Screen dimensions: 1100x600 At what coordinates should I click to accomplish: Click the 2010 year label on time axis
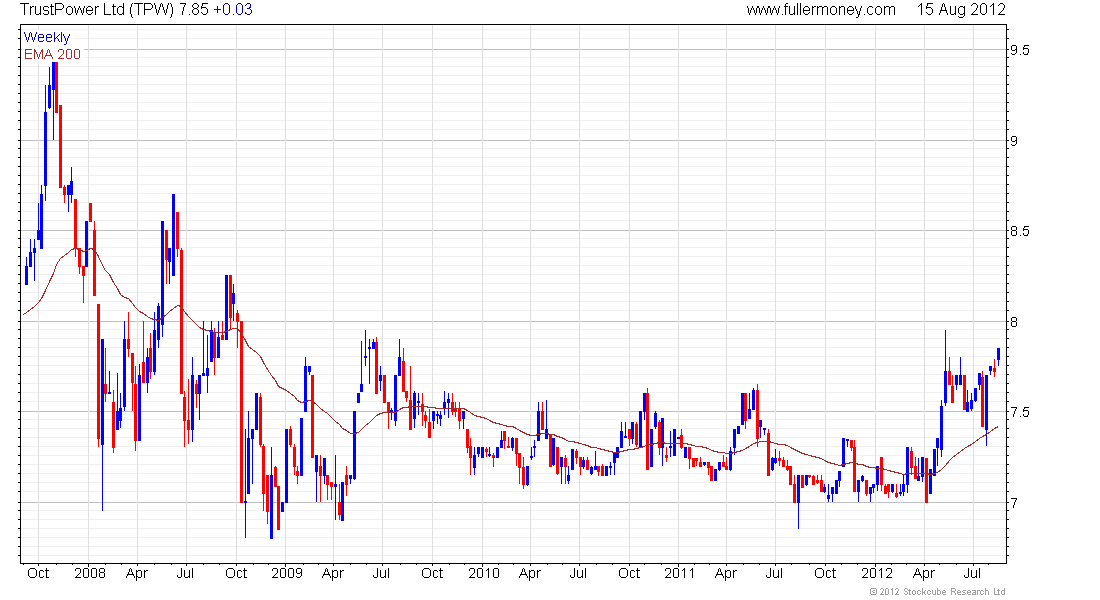click(484, 573)
